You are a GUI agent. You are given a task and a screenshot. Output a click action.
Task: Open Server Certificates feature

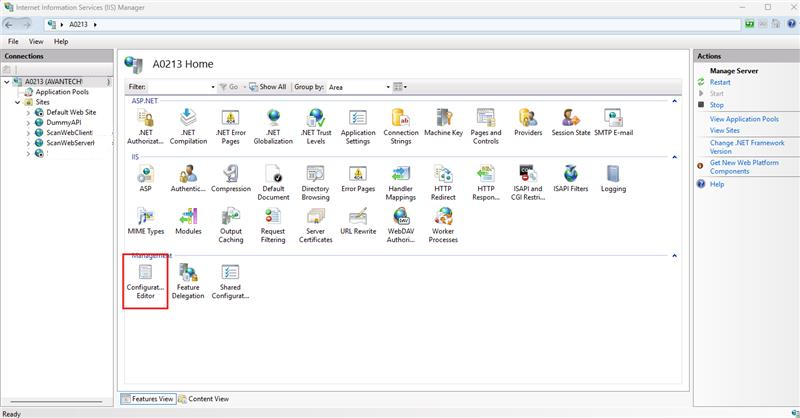[316, 225]
